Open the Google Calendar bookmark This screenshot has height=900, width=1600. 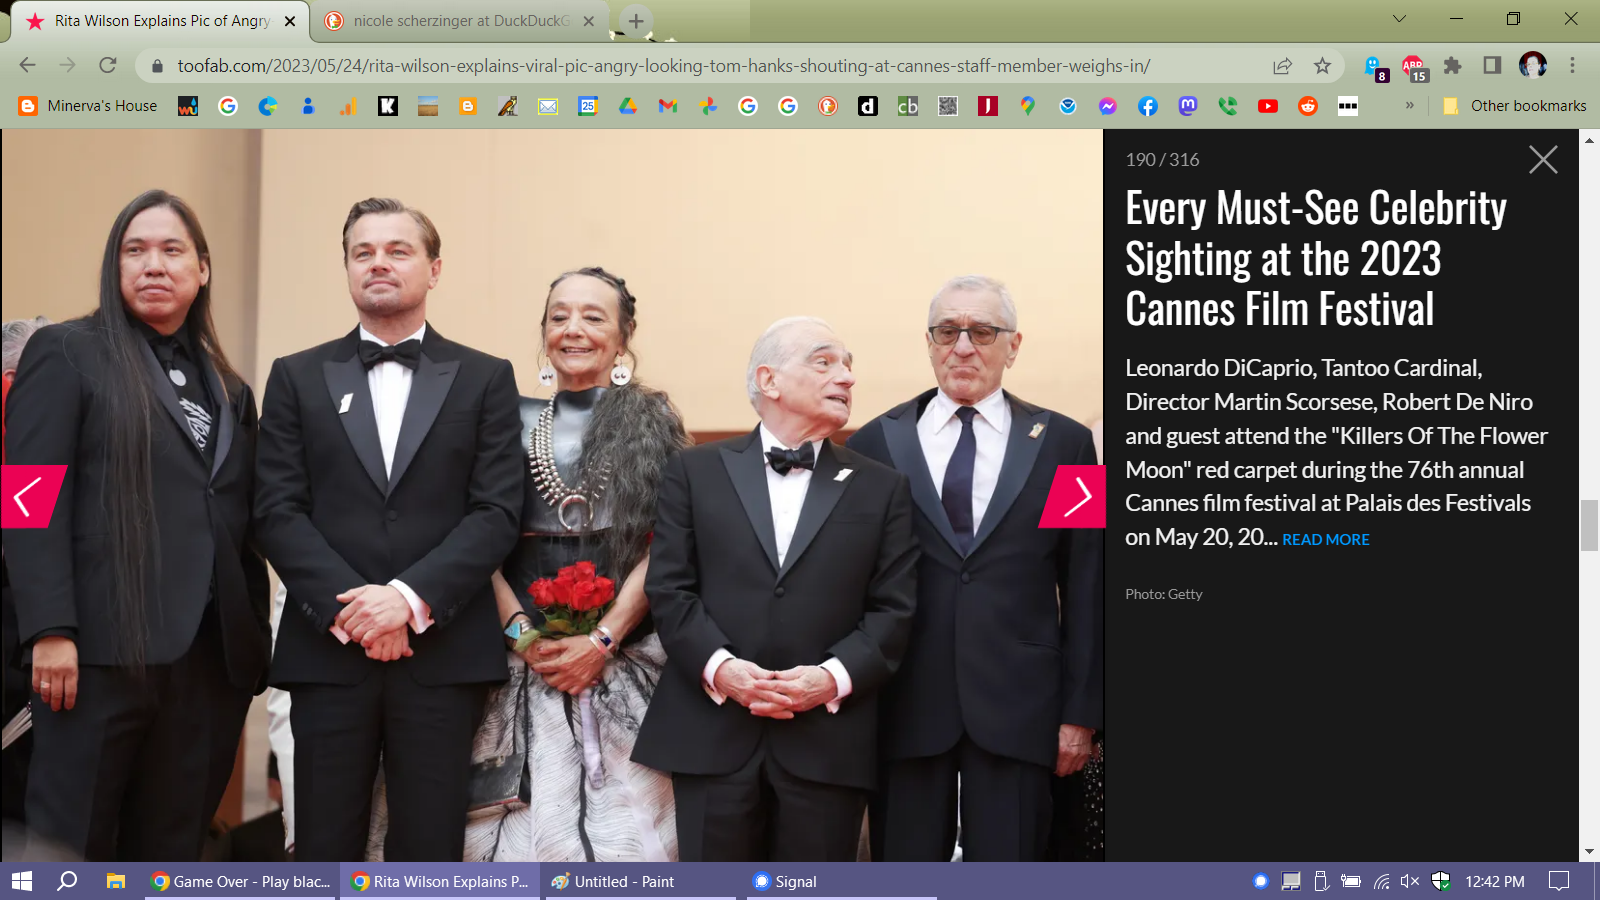588,106
